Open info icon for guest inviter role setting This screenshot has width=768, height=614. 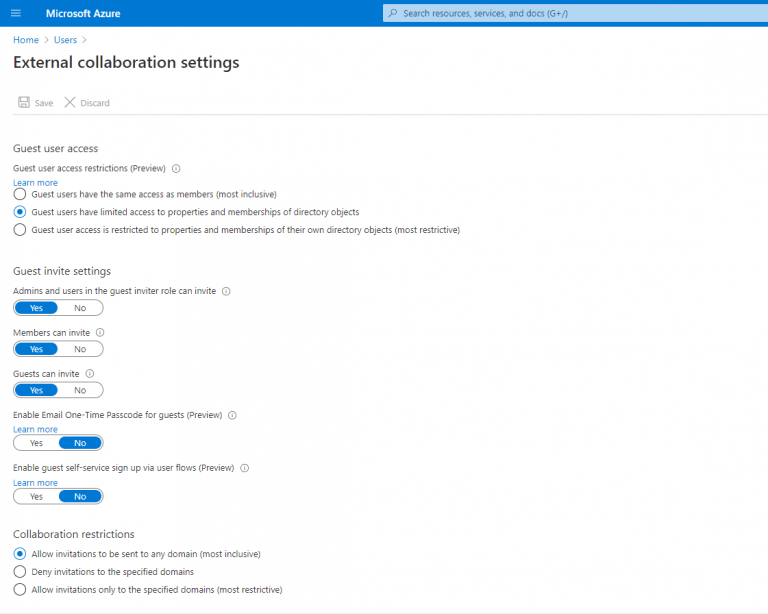(x=226, y=291)
